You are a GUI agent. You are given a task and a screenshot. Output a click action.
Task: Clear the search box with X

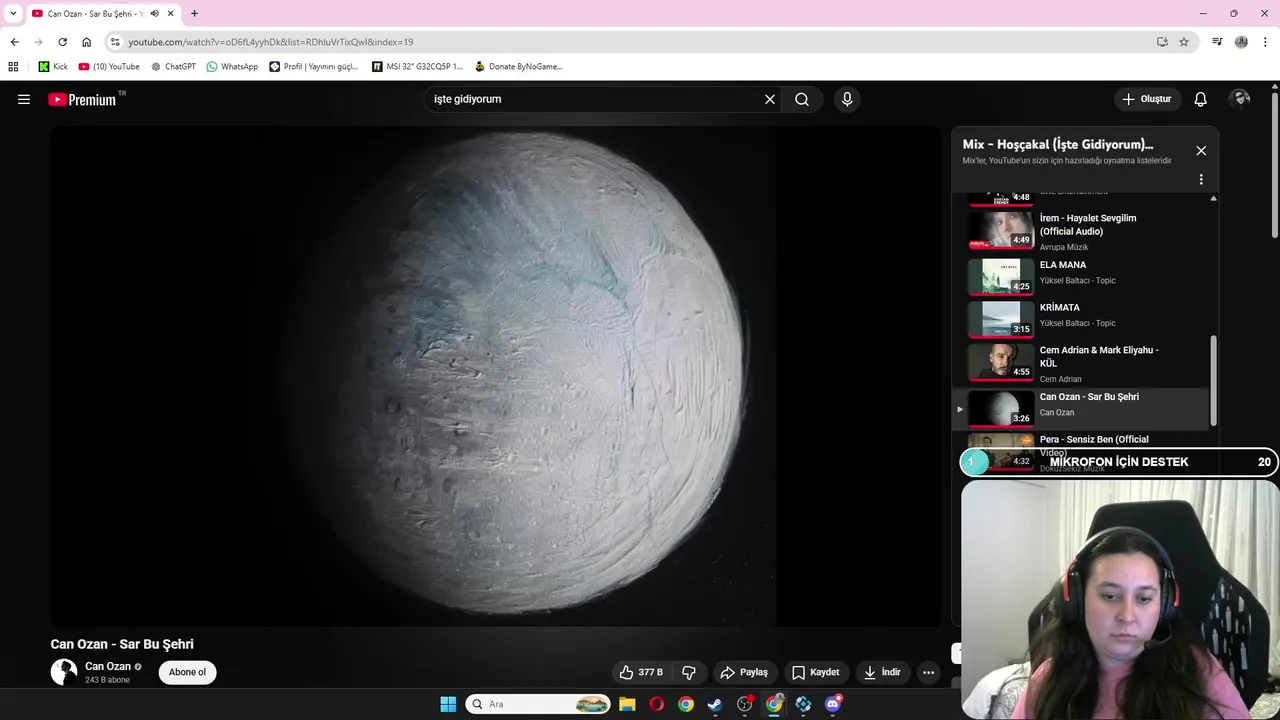click(x=770, y=99)
